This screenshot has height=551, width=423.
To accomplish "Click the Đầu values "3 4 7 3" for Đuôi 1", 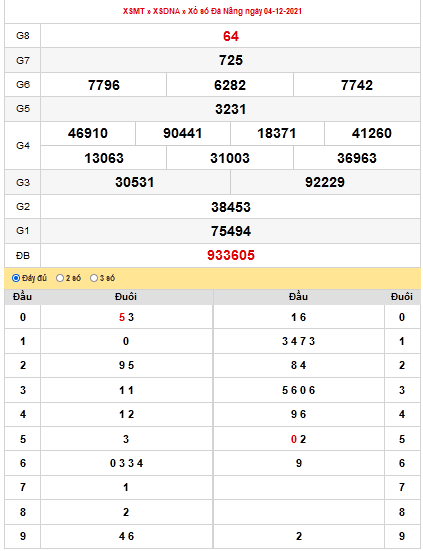I will pyautogui.click(x=298, y=341).
